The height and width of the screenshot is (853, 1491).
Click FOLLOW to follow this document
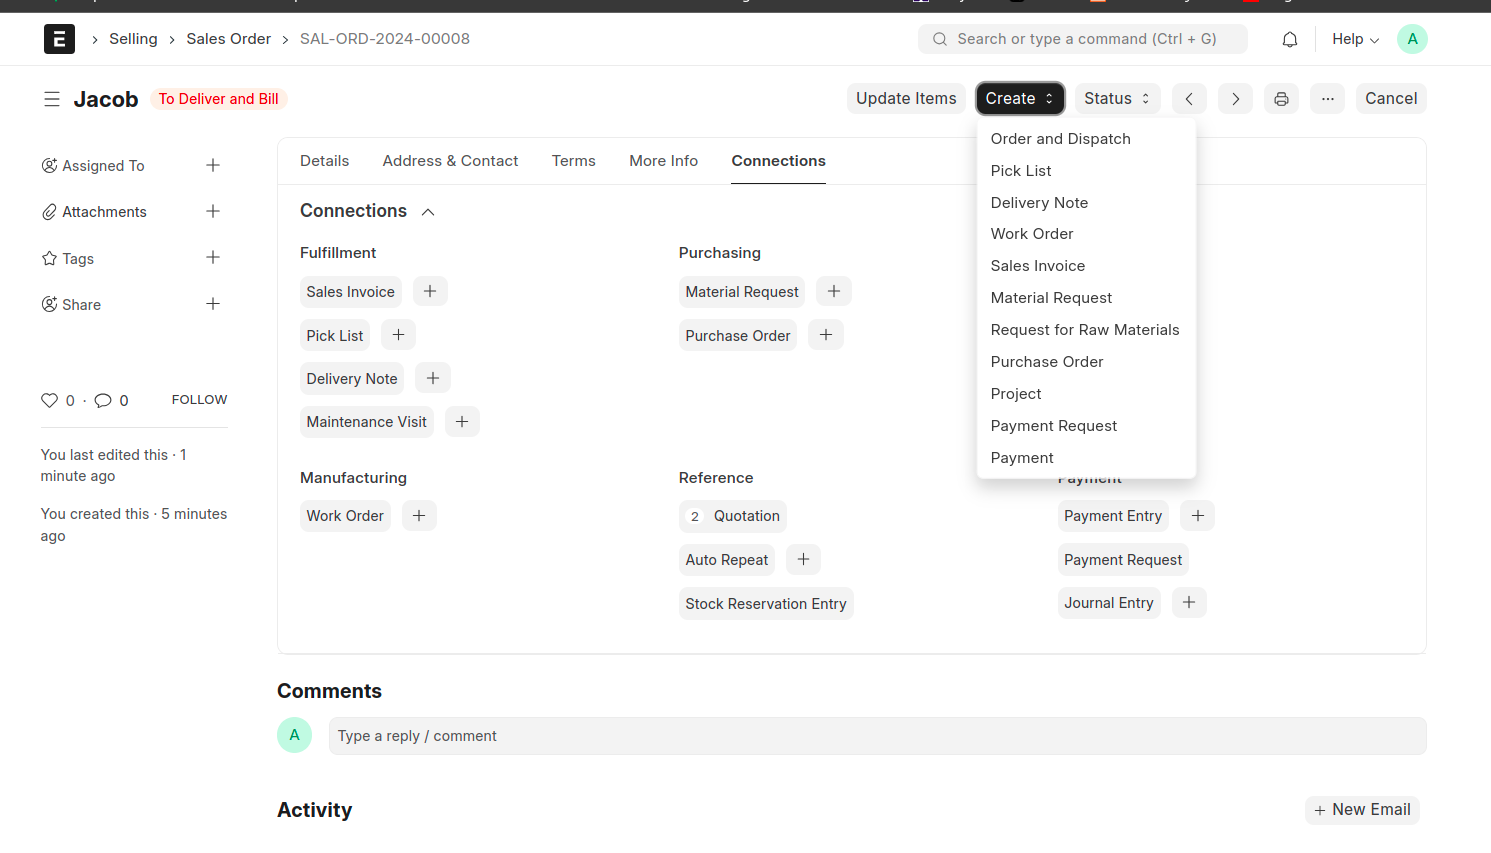(x=199, y=399)
